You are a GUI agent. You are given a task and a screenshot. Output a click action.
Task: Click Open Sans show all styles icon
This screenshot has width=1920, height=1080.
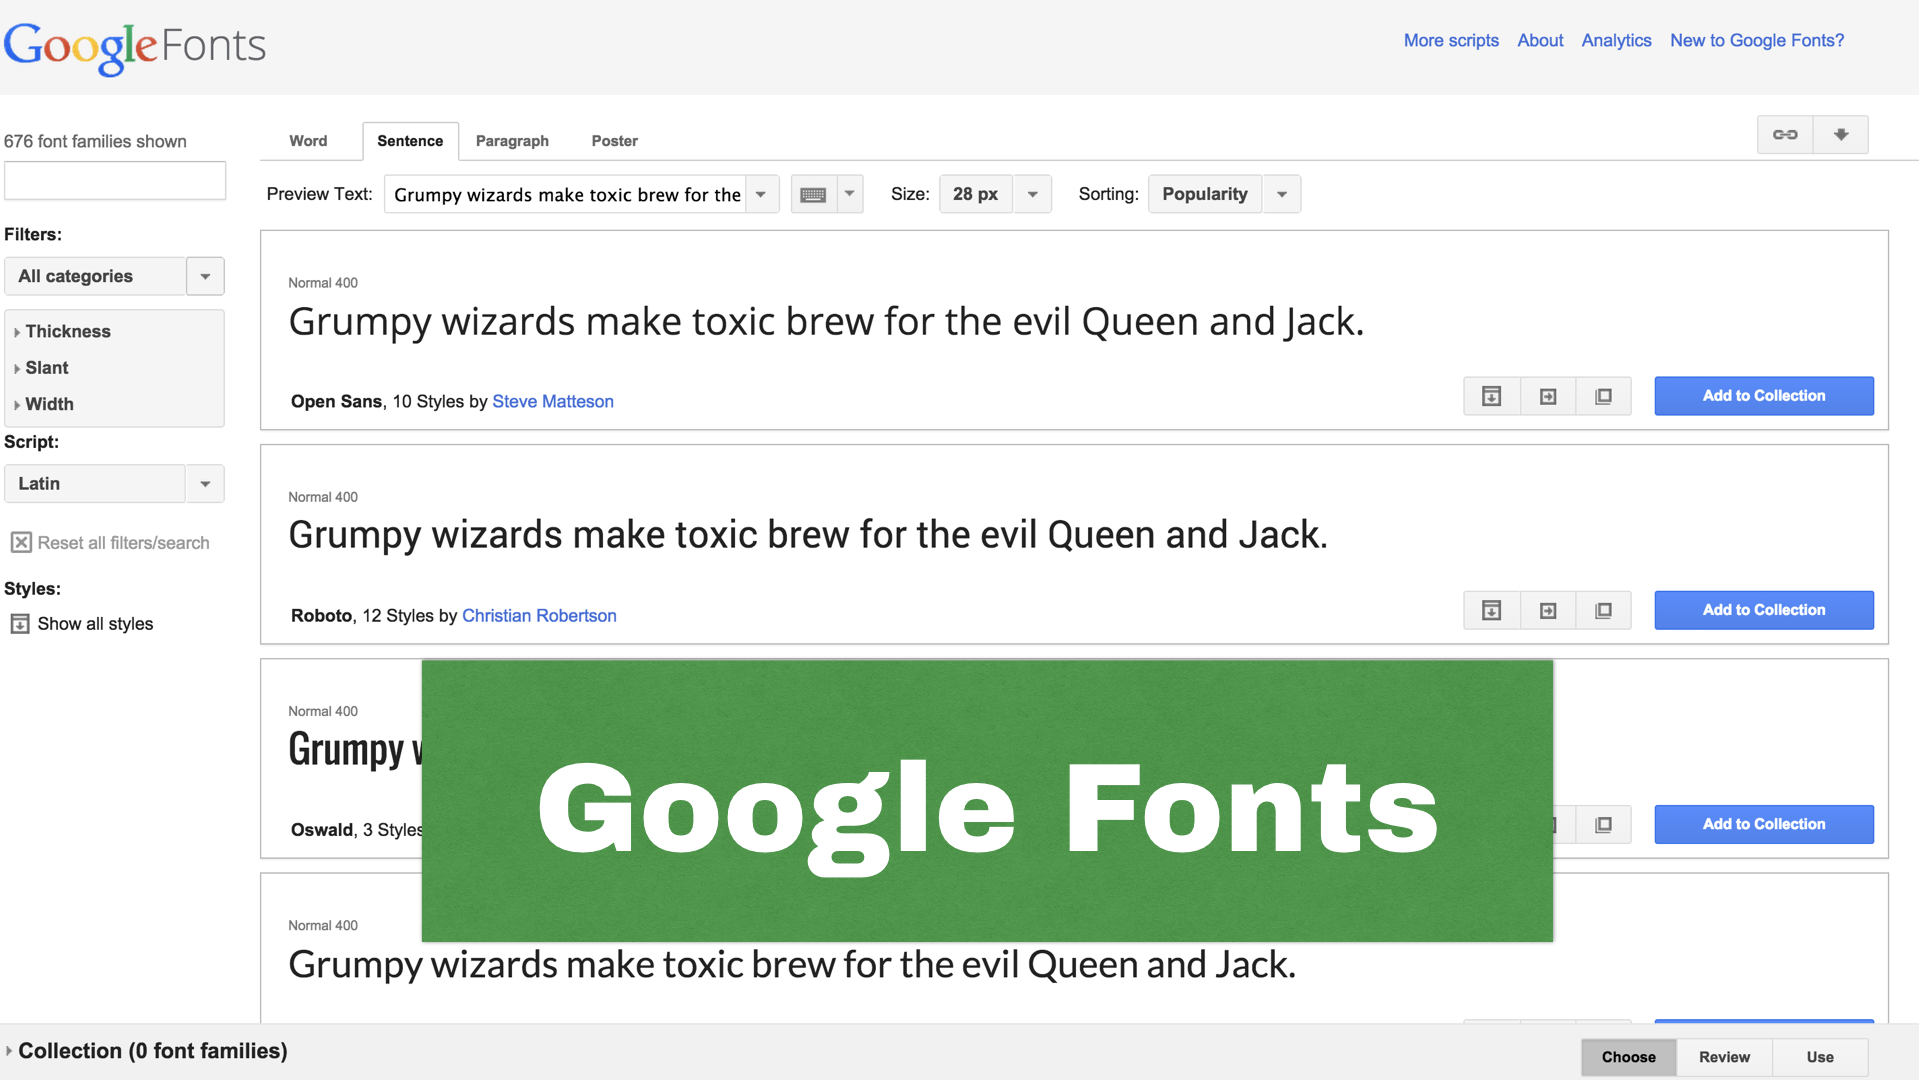click(1491, 397)
